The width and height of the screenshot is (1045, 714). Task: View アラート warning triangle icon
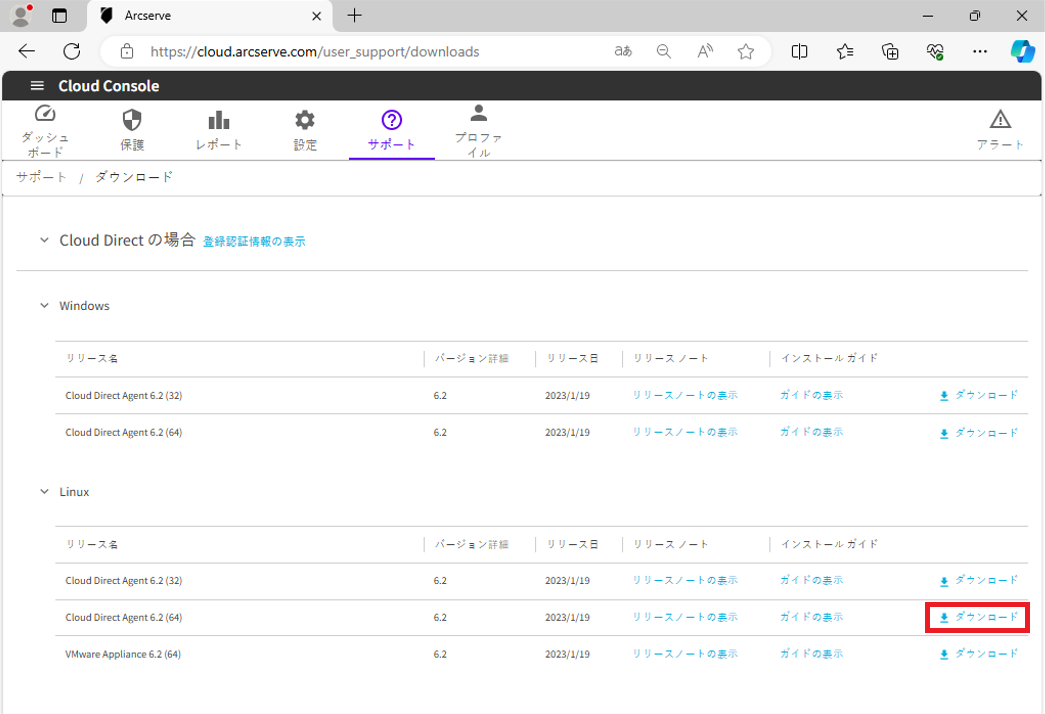click(1000, 121)
